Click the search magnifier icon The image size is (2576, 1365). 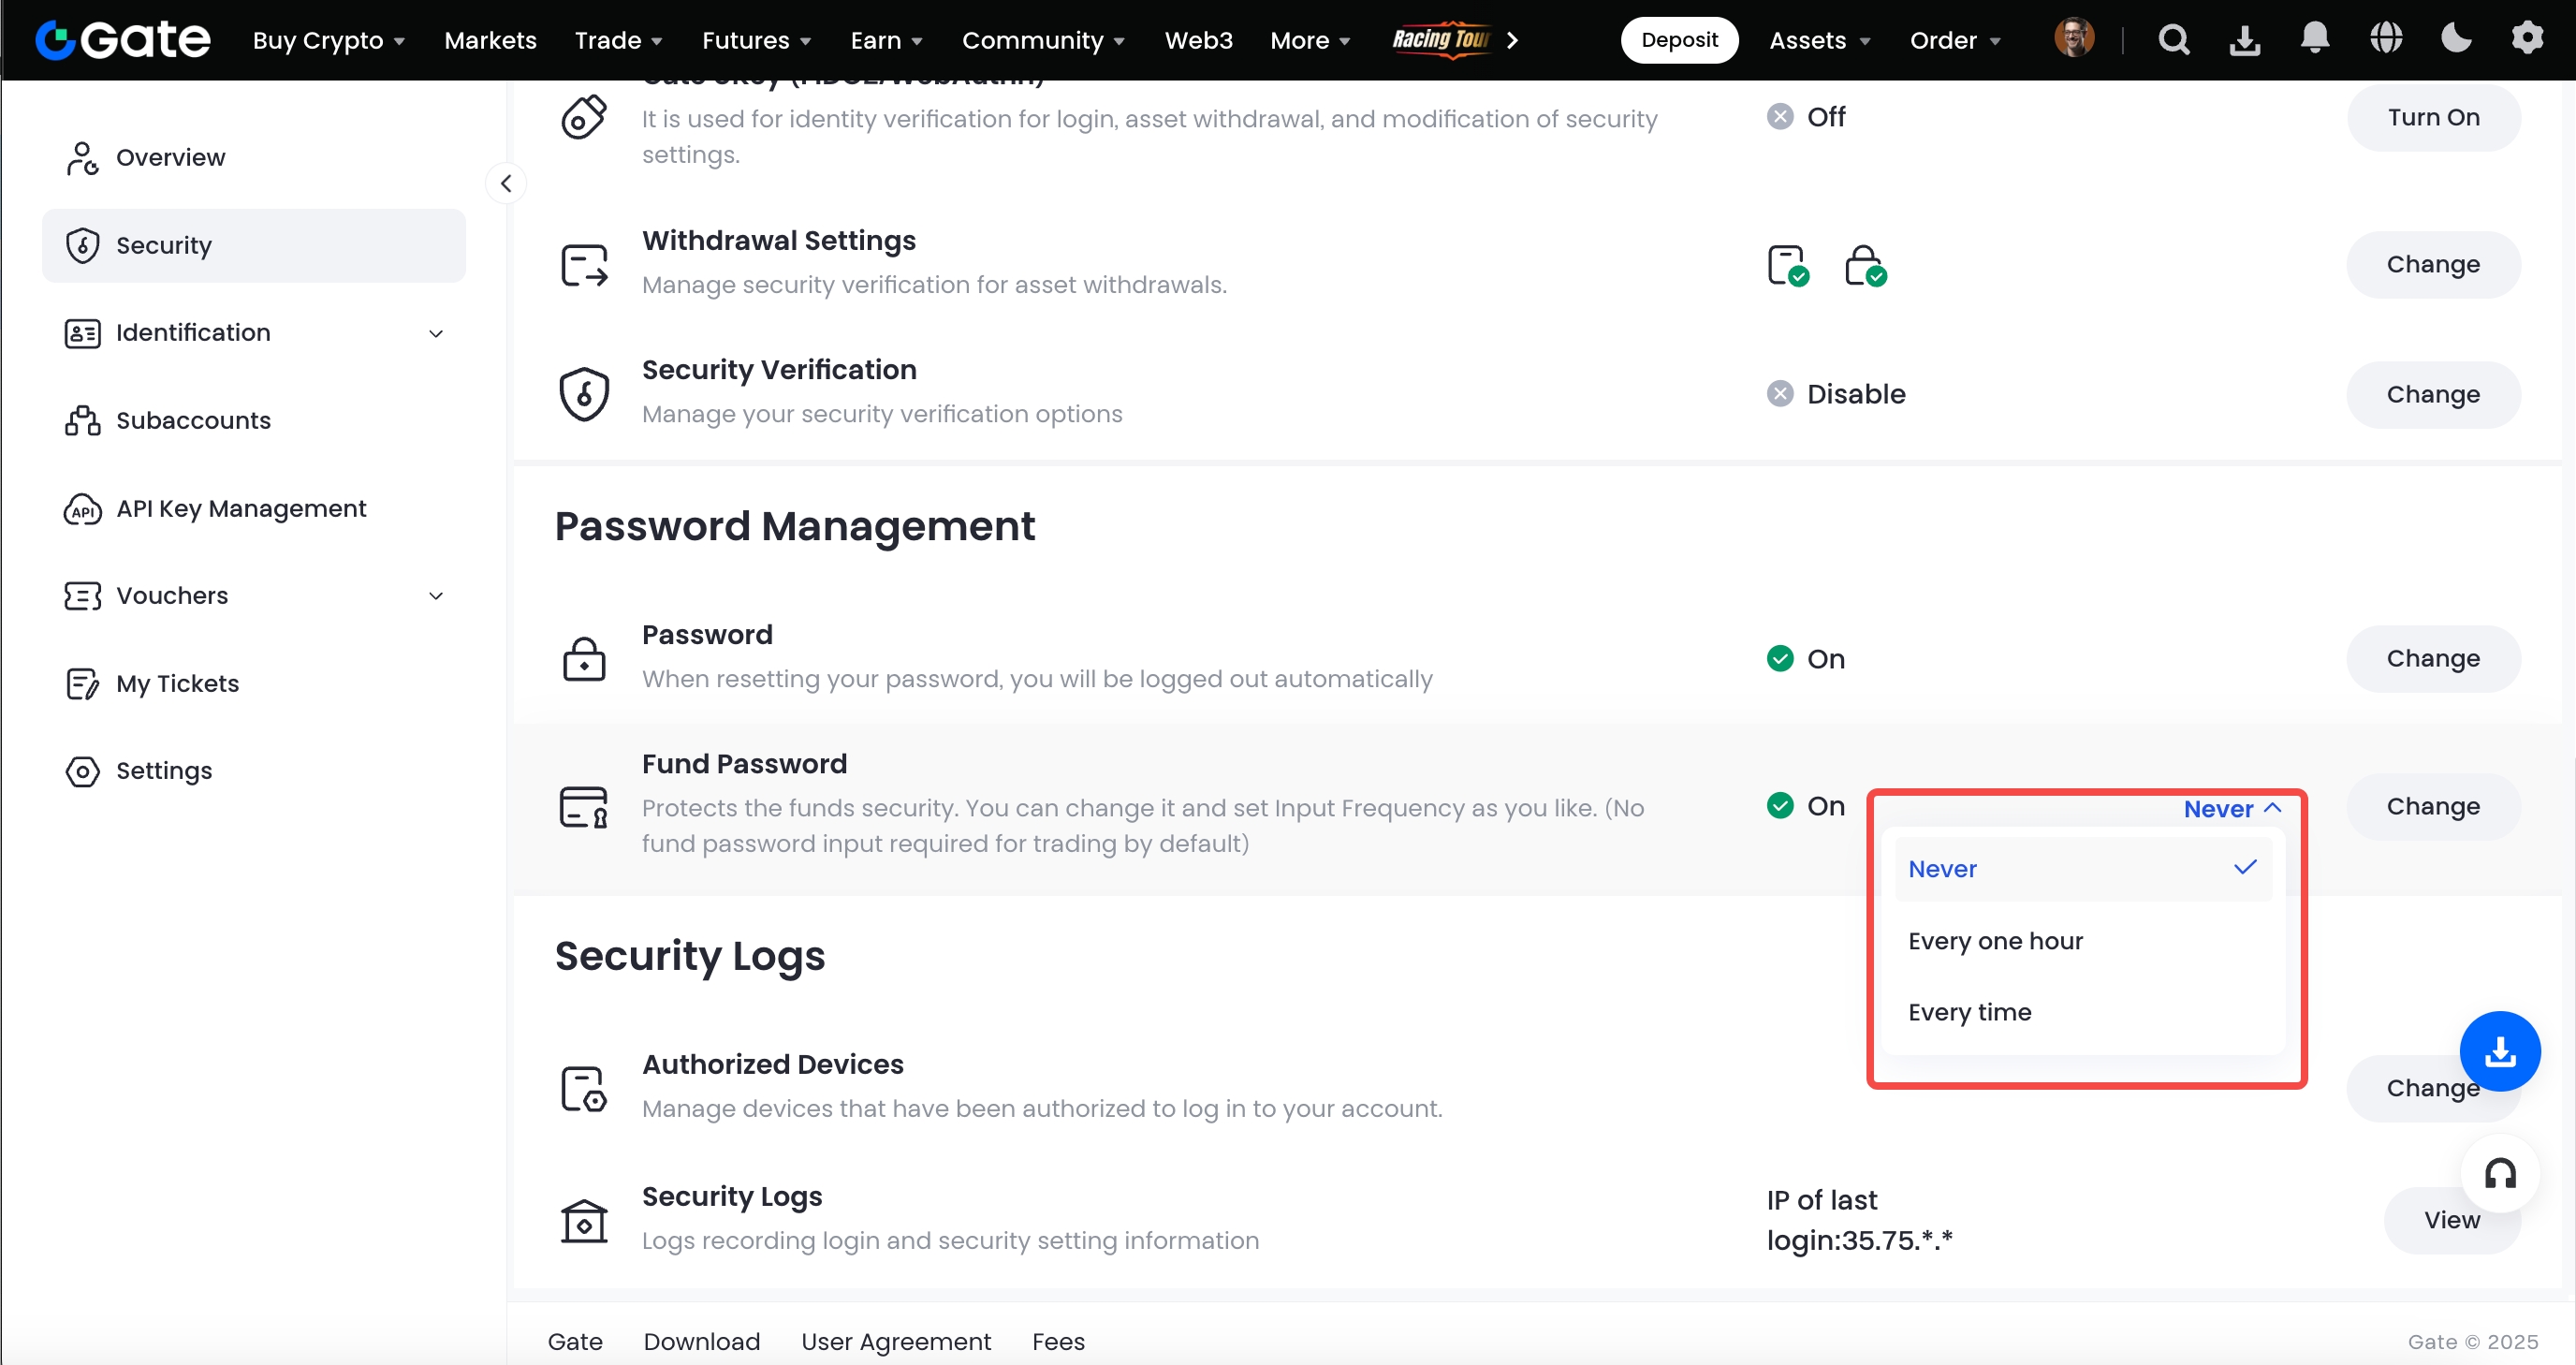(2173, 40)
